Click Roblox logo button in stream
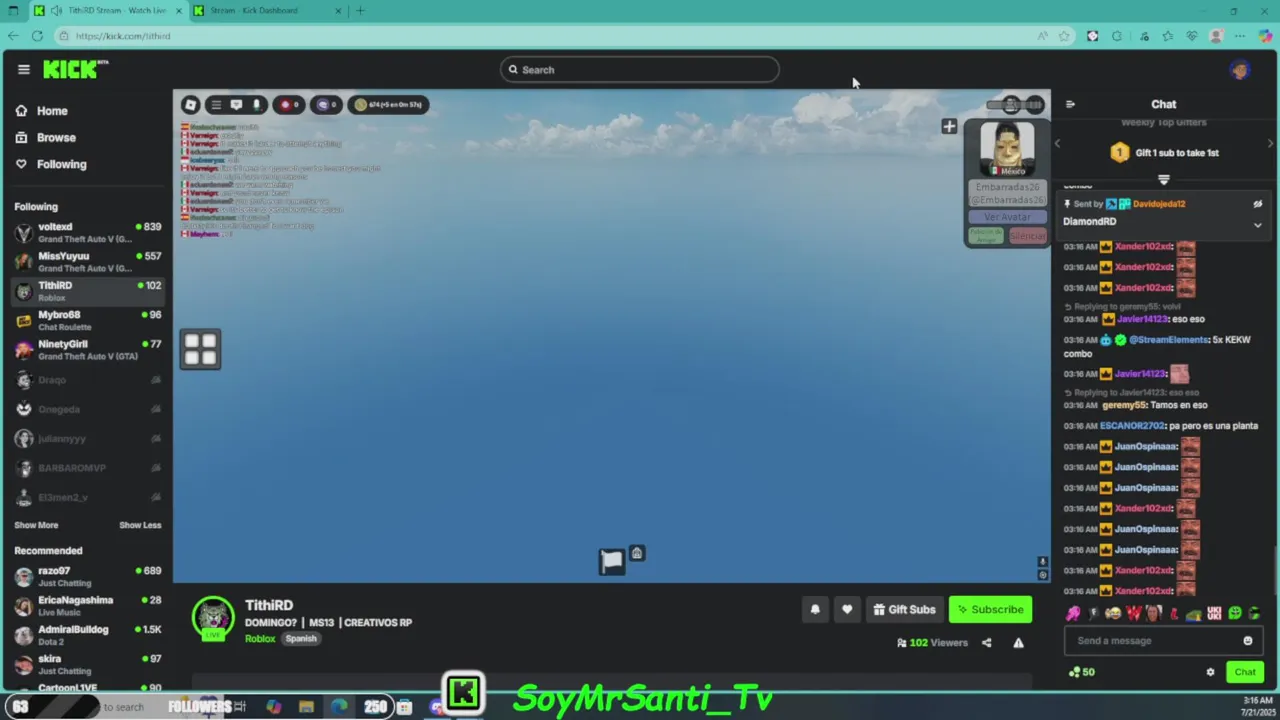The width and height of the screenshot is (1280, 720). click(191, 105)
